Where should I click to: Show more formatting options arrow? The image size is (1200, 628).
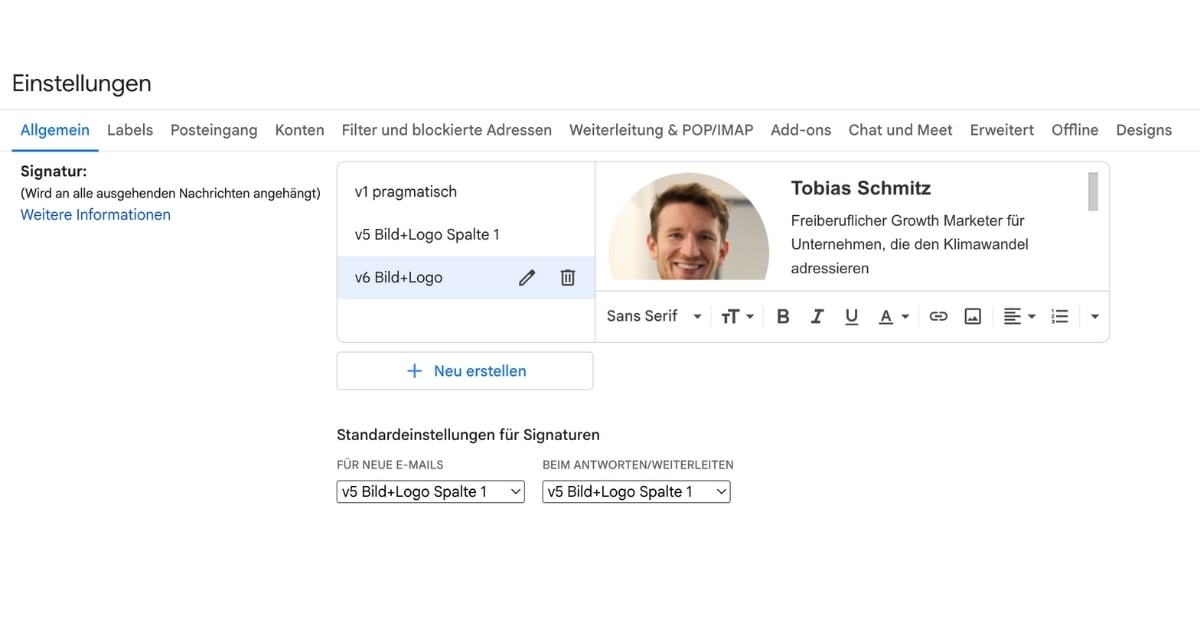[x=1094, y=316]
